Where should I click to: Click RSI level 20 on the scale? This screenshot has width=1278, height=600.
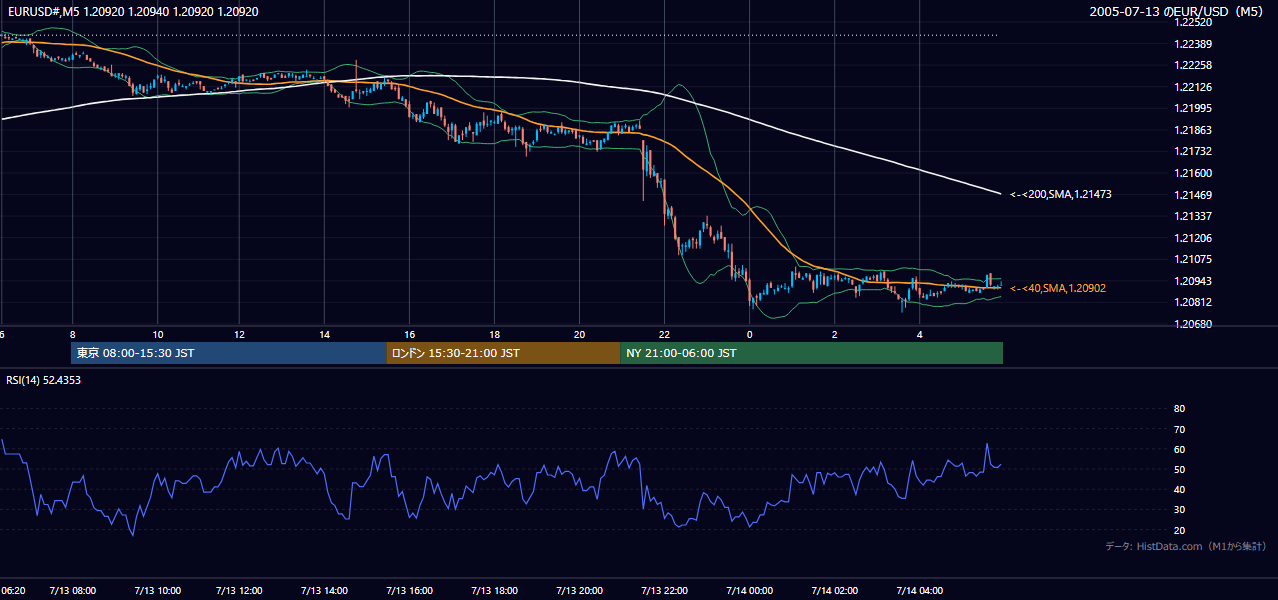[1179, 530]
